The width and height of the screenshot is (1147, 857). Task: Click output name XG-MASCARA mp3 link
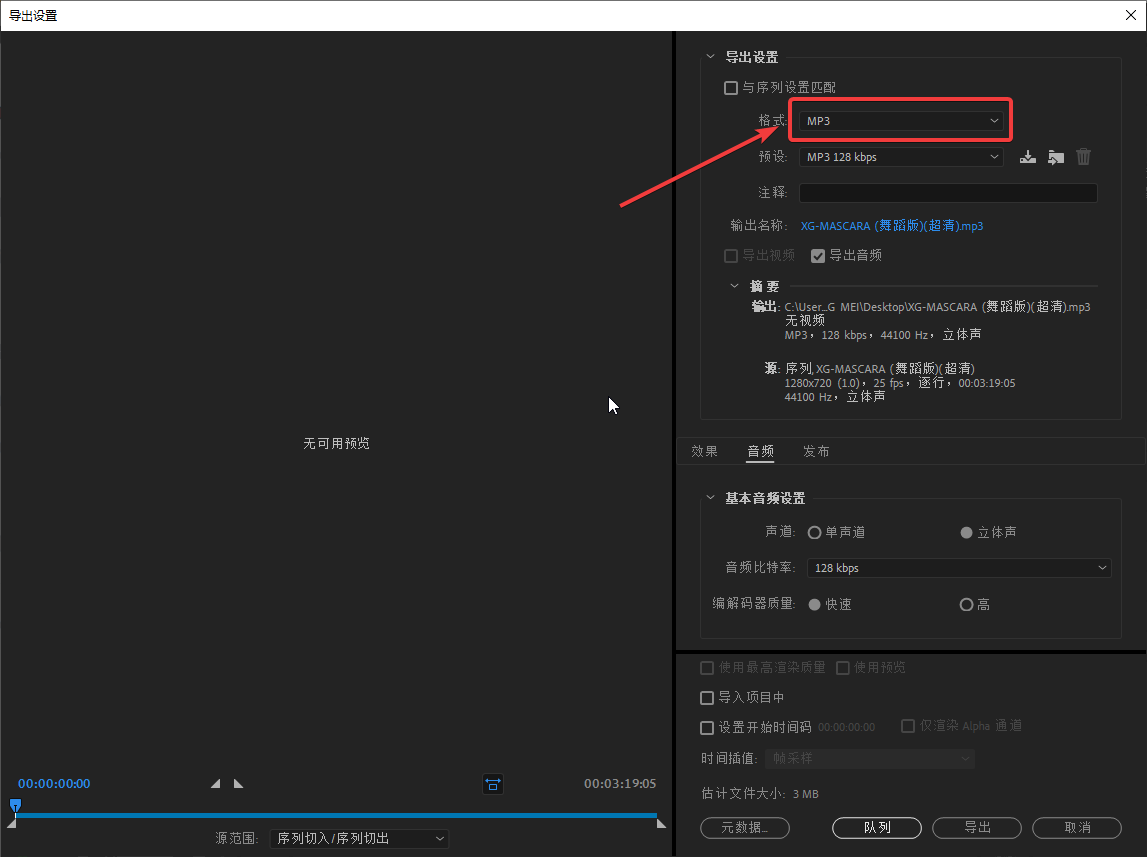click(x=892, y=225)
